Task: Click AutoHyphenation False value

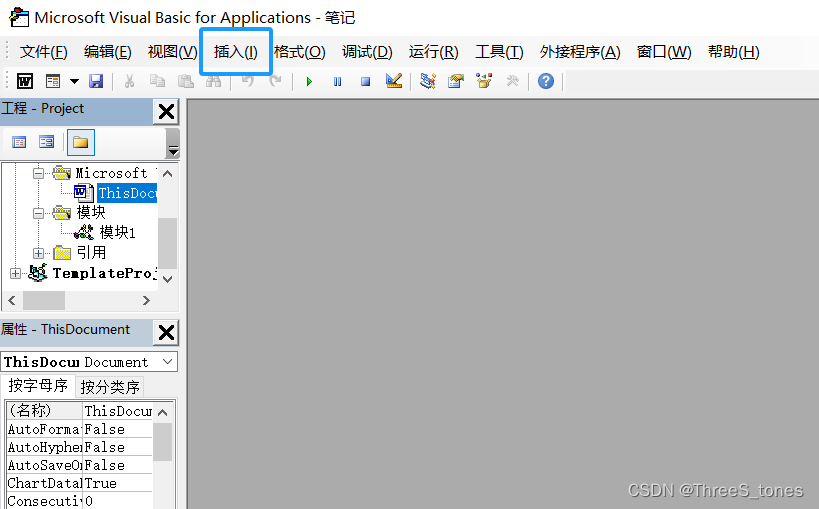Action: (x=118, y=447)
